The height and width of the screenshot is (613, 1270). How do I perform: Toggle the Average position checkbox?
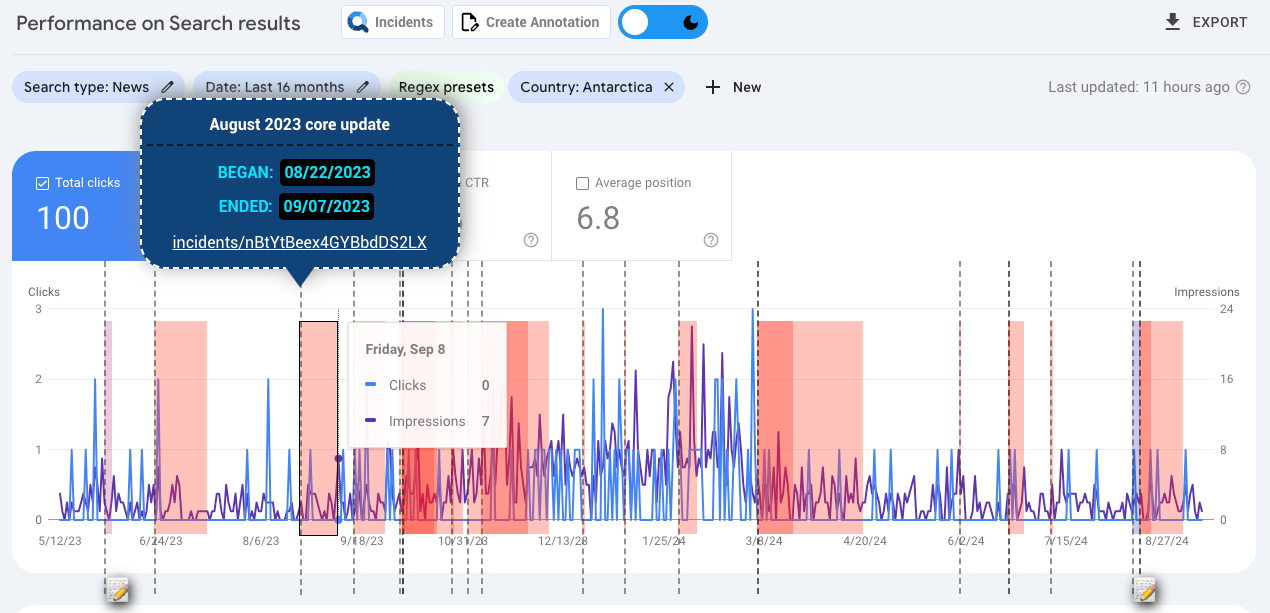tap(582, 183)
